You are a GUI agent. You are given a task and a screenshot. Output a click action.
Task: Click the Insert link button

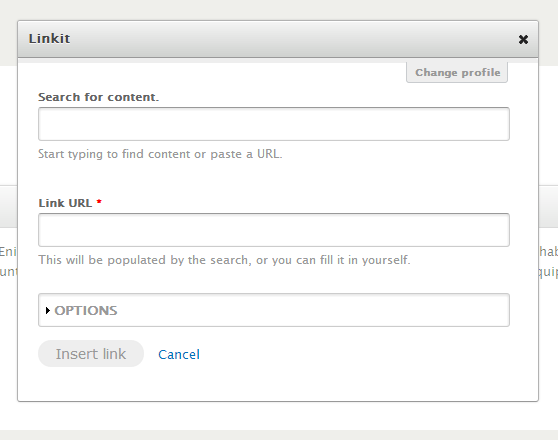coord(91,354)
